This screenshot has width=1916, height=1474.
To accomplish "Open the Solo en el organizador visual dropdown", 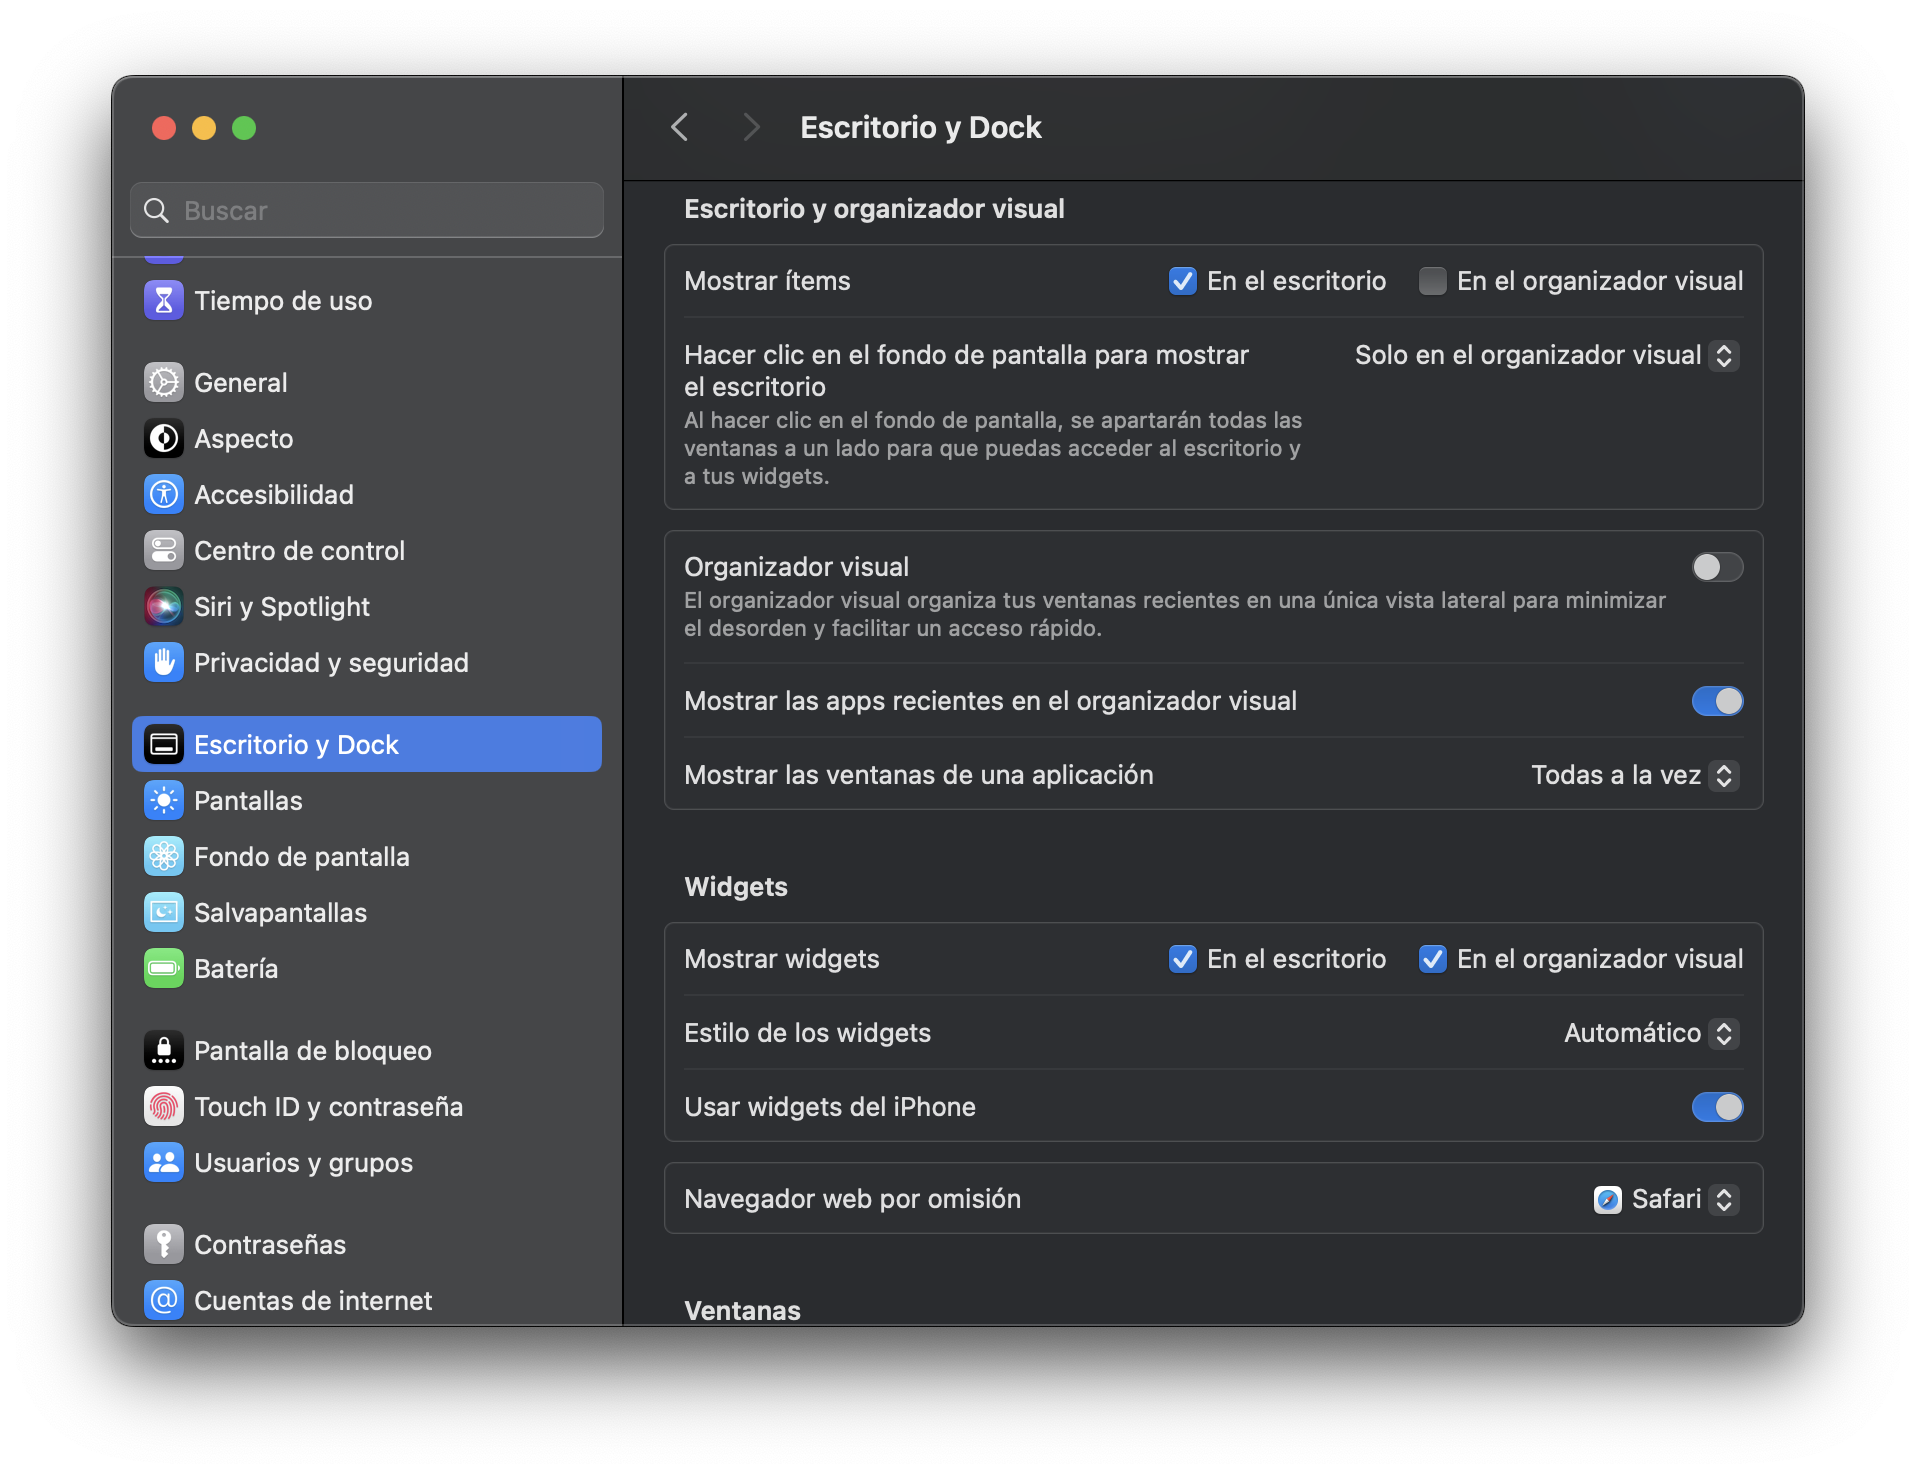I will pyautogui.click(x=1546, y=356).
